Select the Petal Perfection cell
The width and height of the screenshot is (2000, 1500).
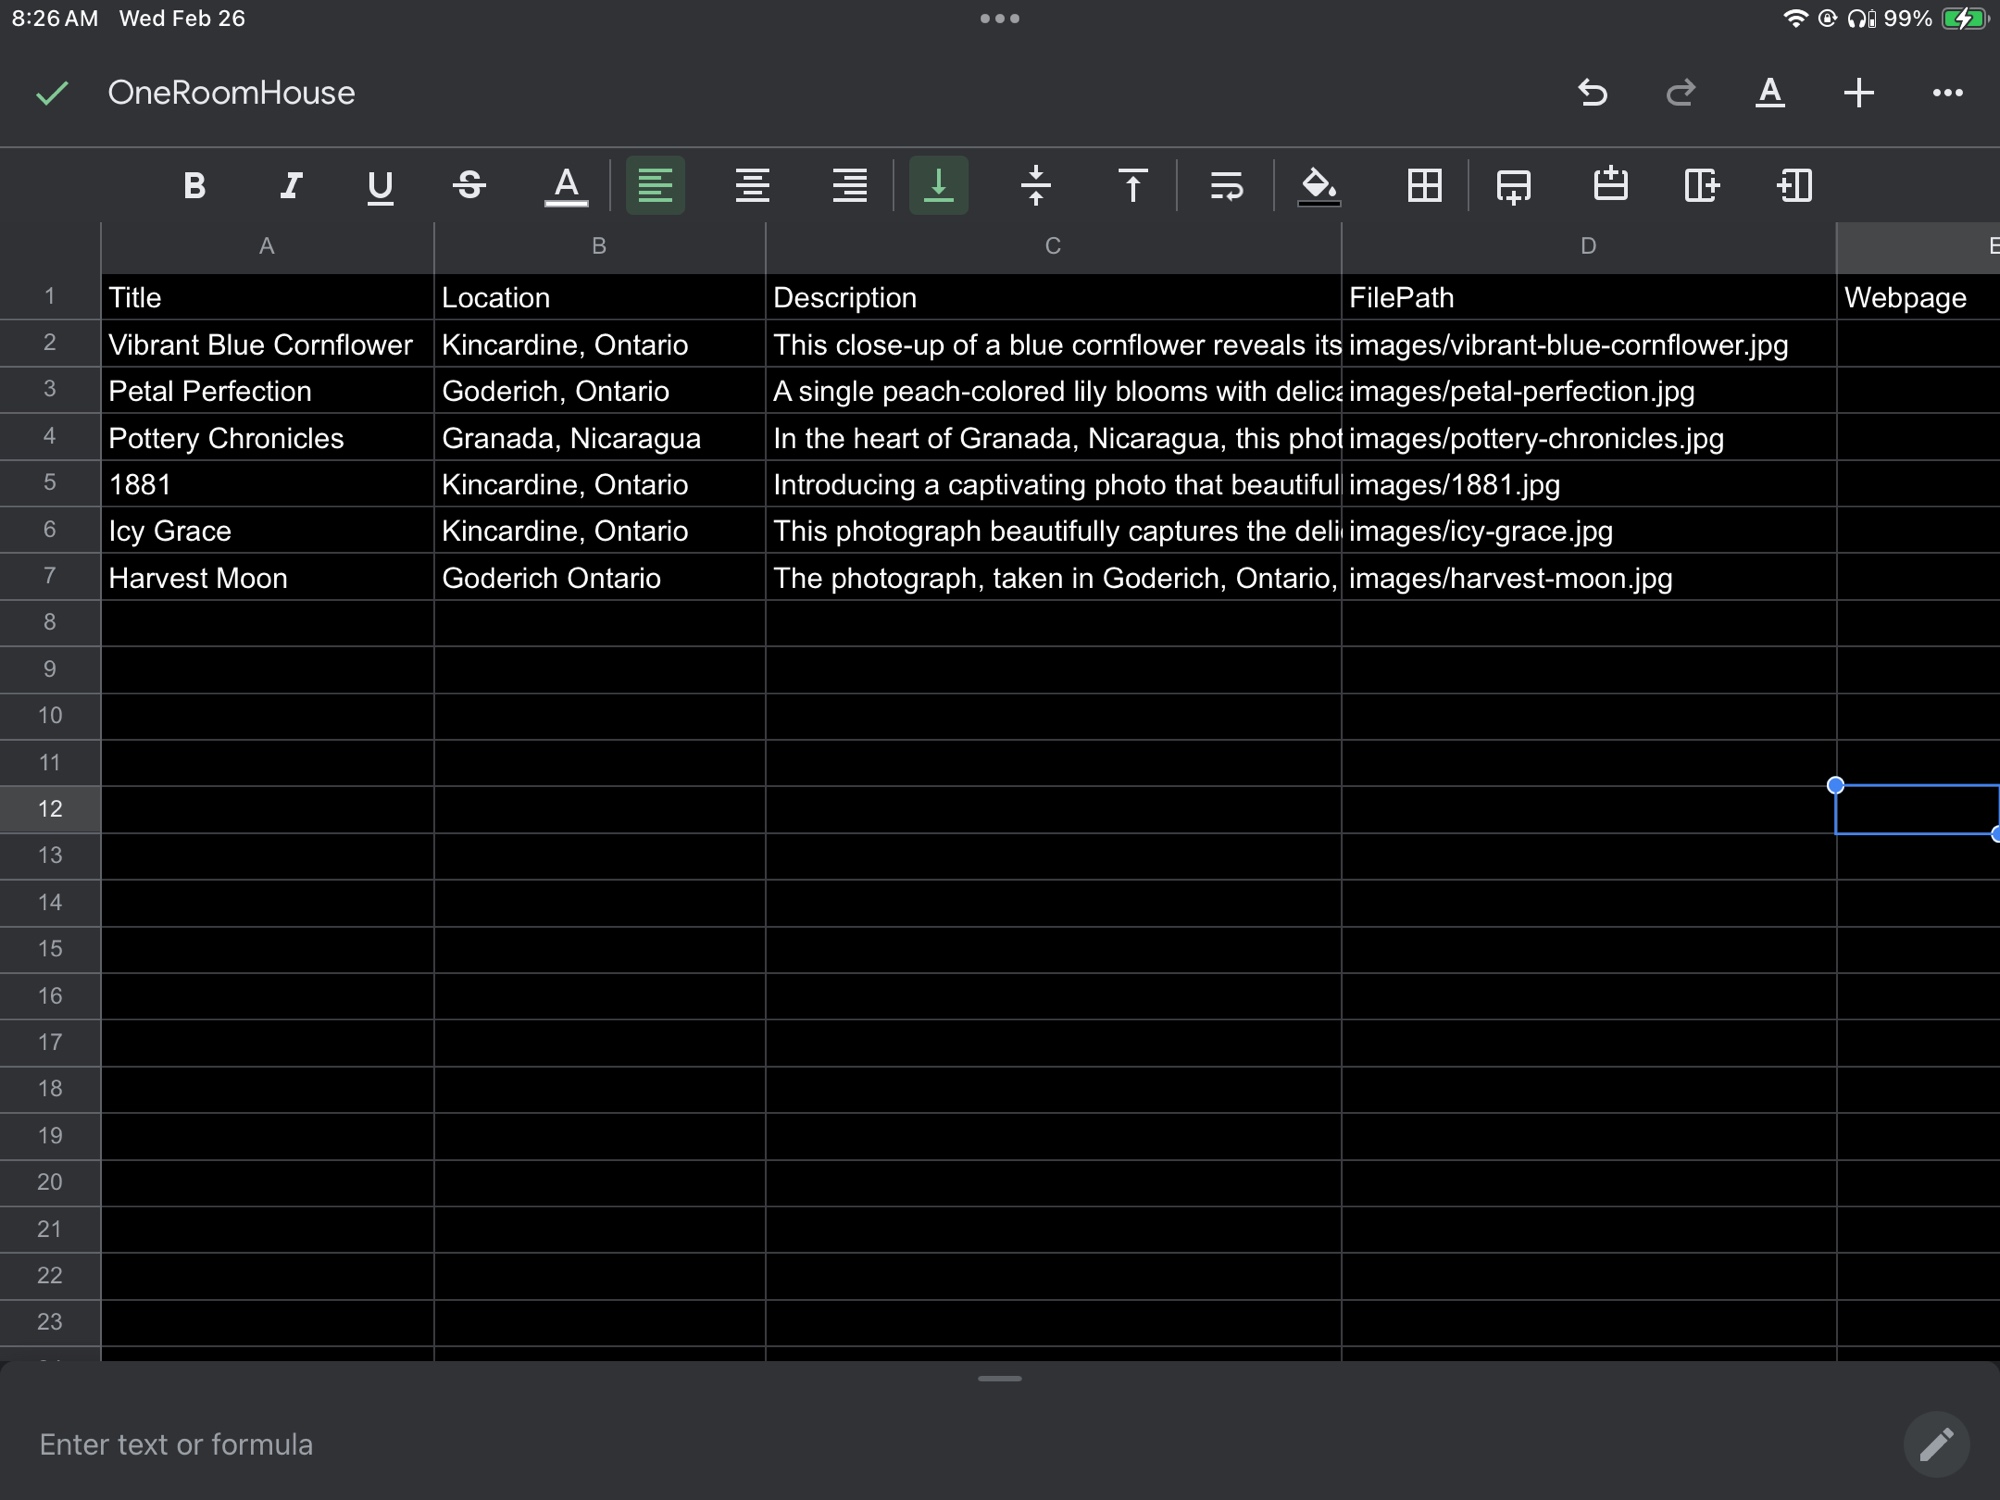267,391
